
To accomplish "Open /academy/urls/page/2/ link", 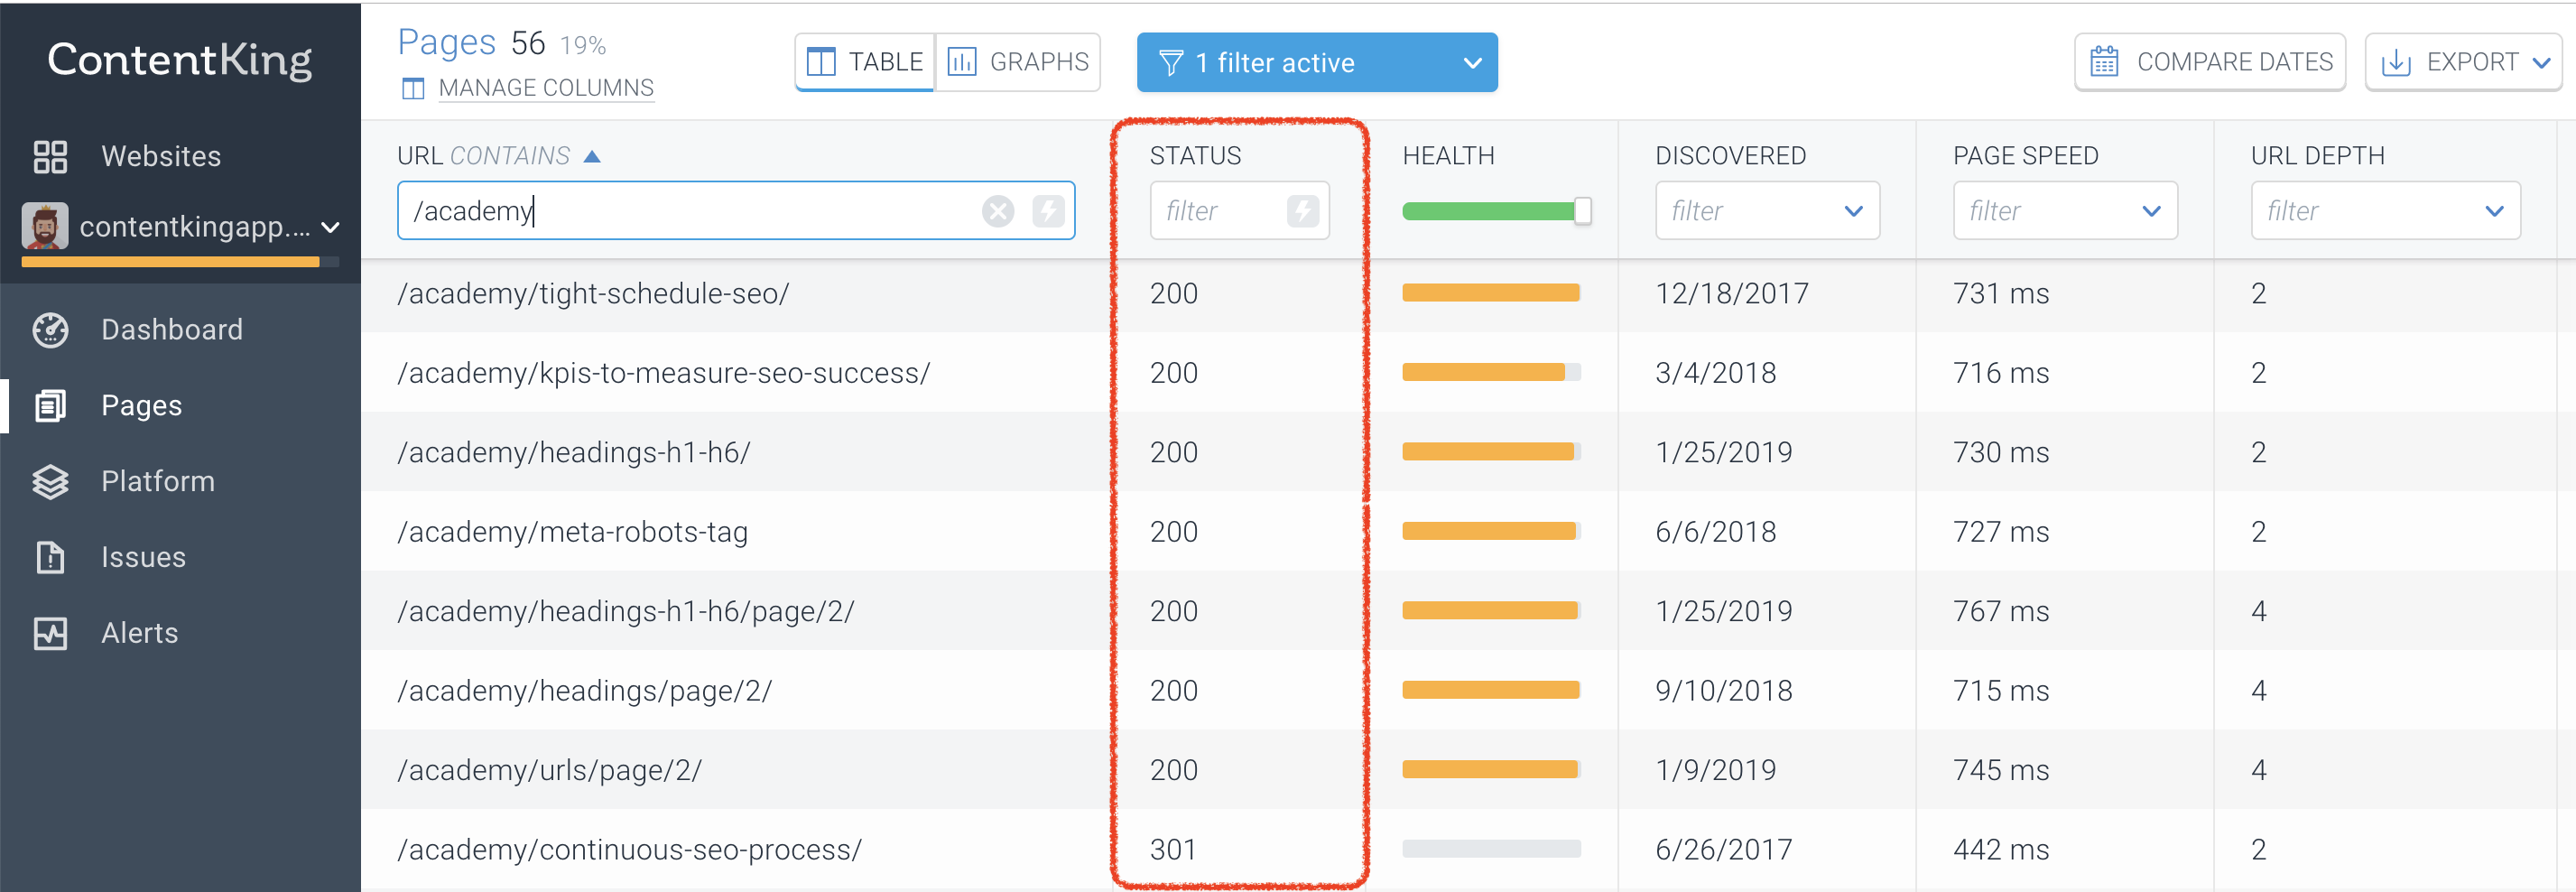I will pos(549,771).
